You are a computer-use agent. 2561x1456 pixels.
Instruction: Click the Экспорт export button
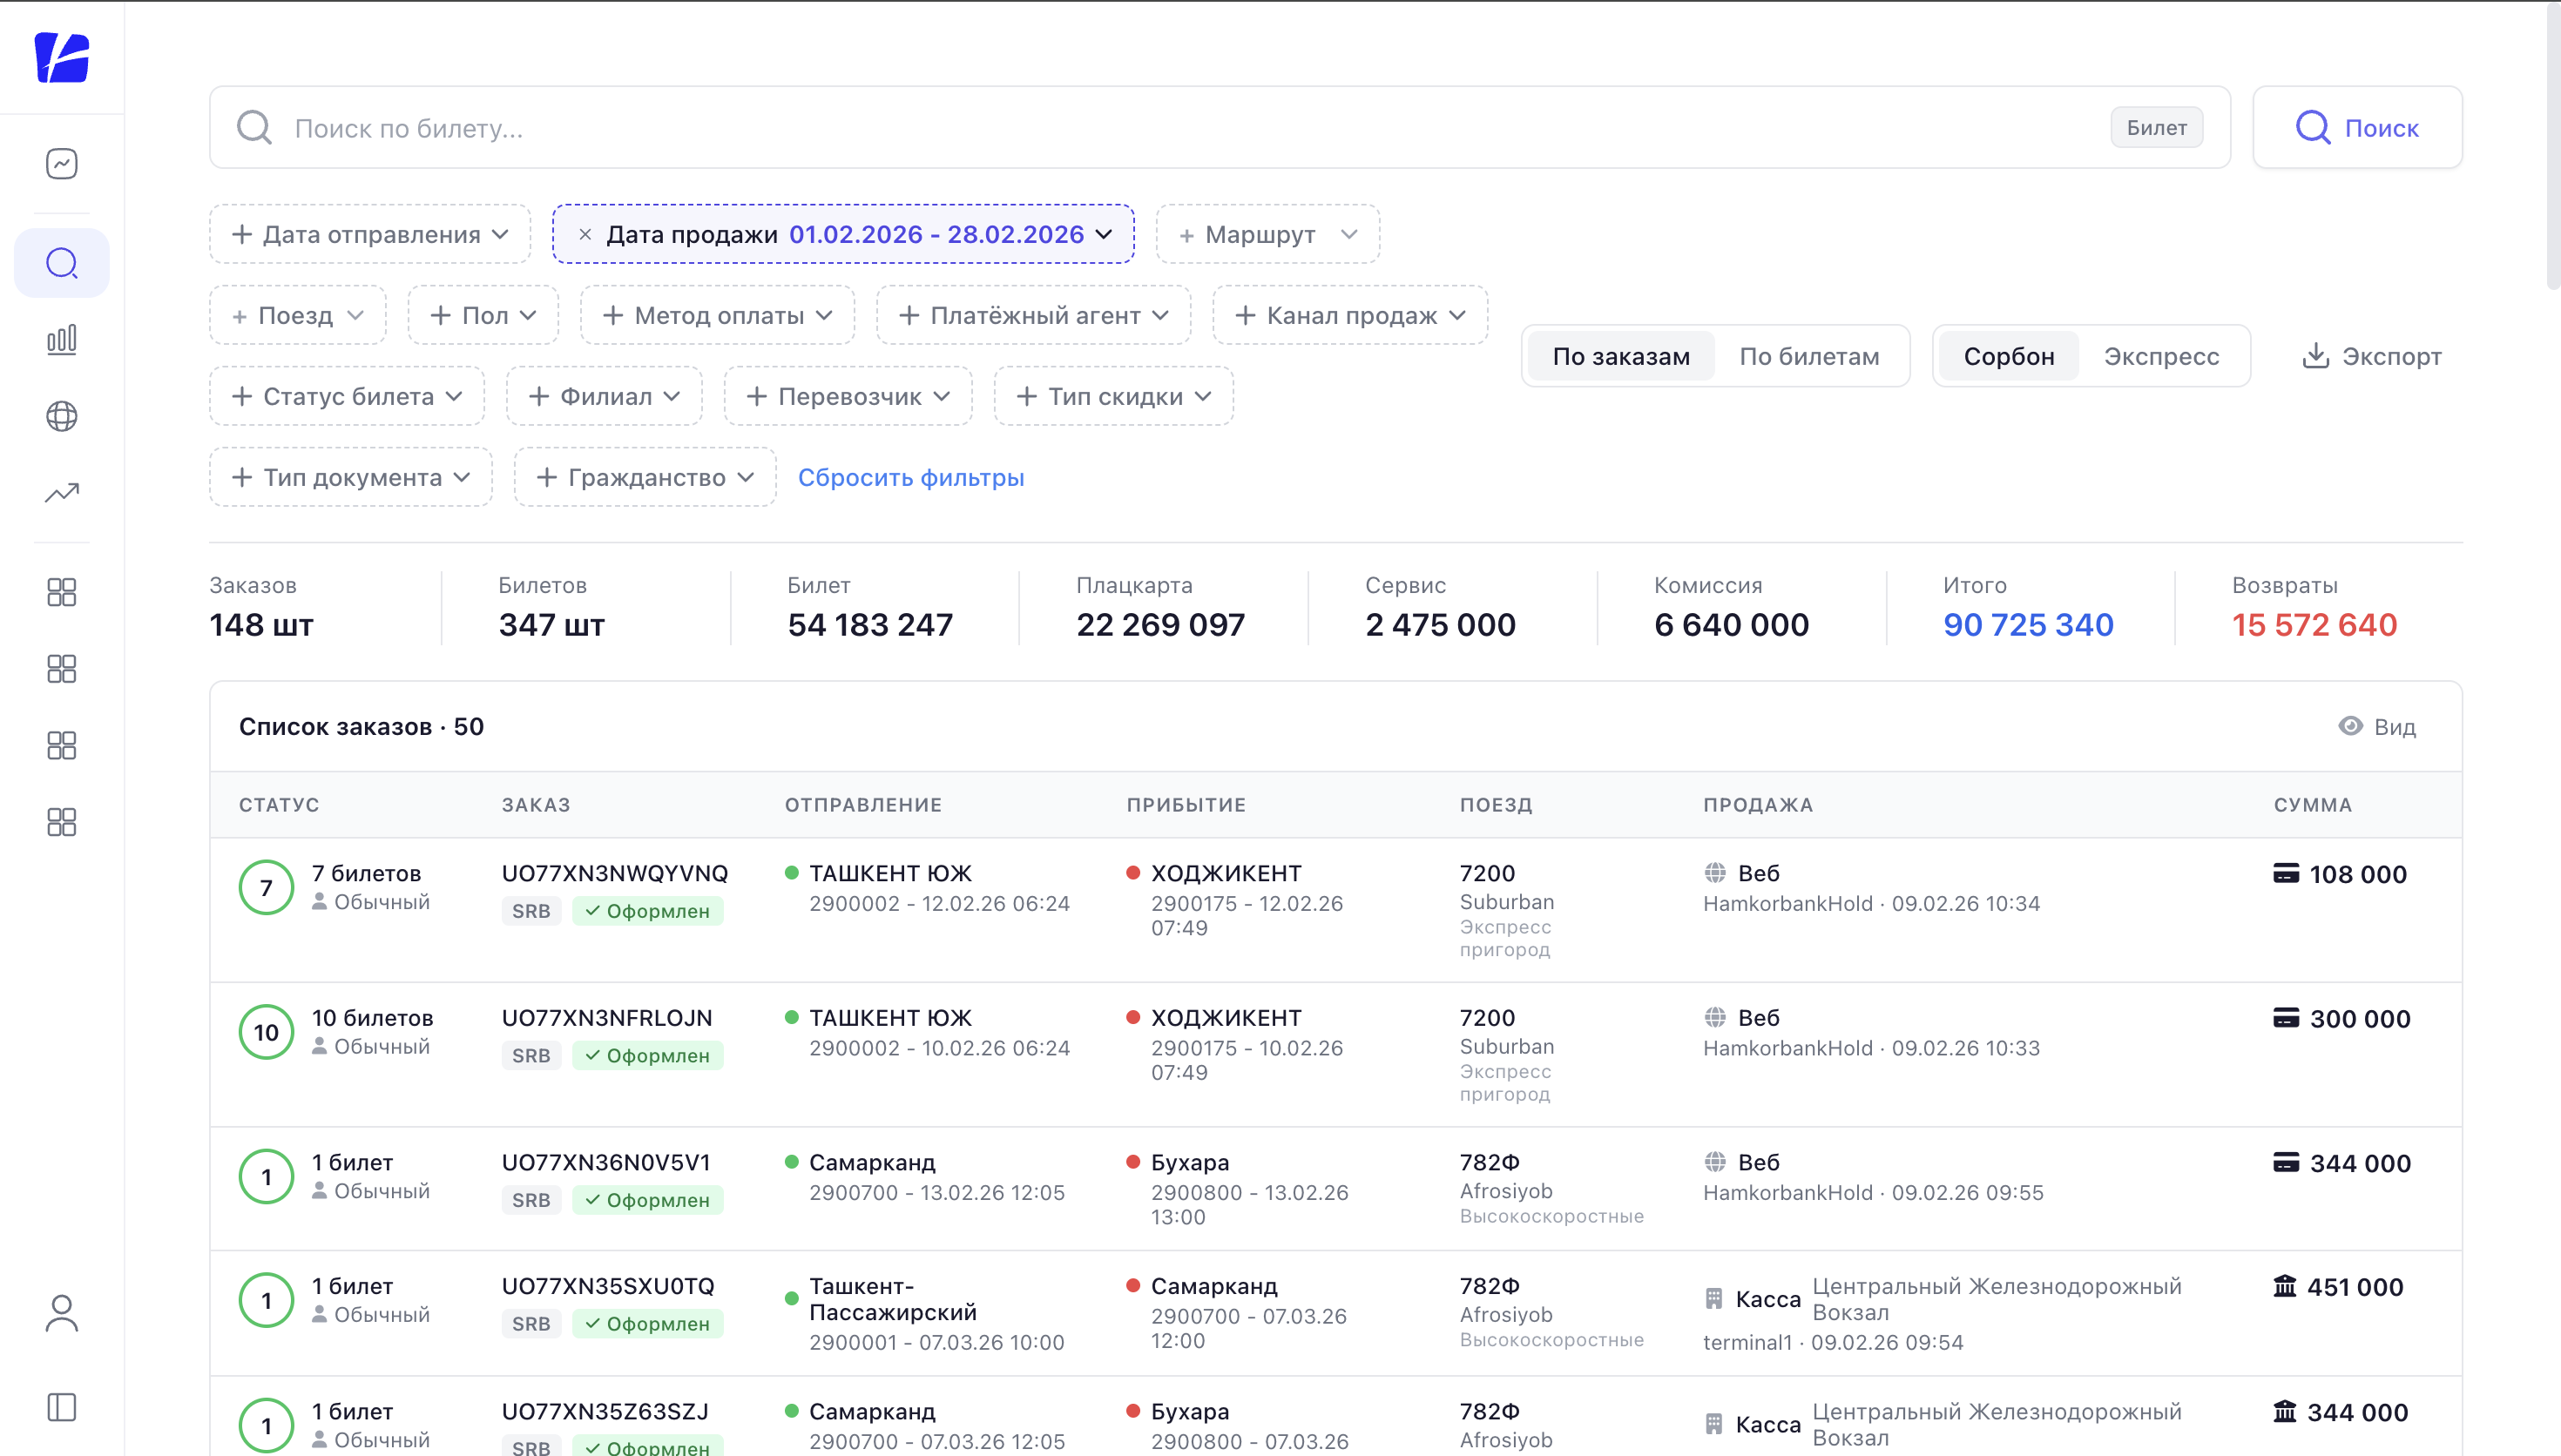pos(2371,356)
